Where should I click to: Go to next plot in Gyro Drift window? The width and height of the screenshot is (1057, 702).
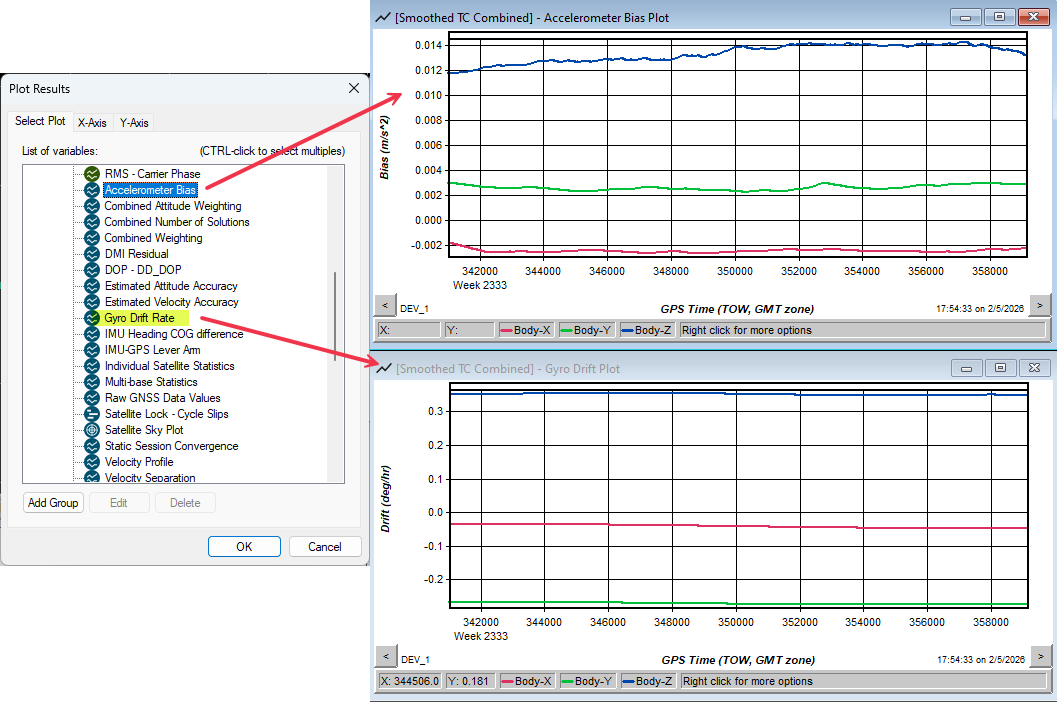coord(1041,656)
